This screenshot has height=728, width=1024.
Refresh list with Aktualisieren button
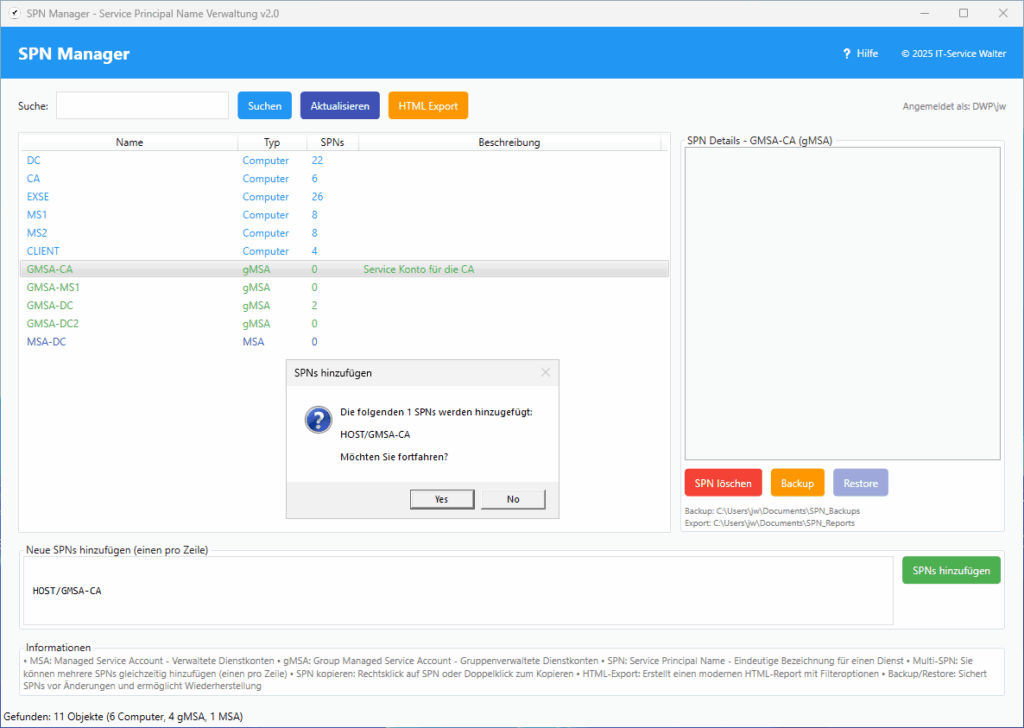coord(340,106)
